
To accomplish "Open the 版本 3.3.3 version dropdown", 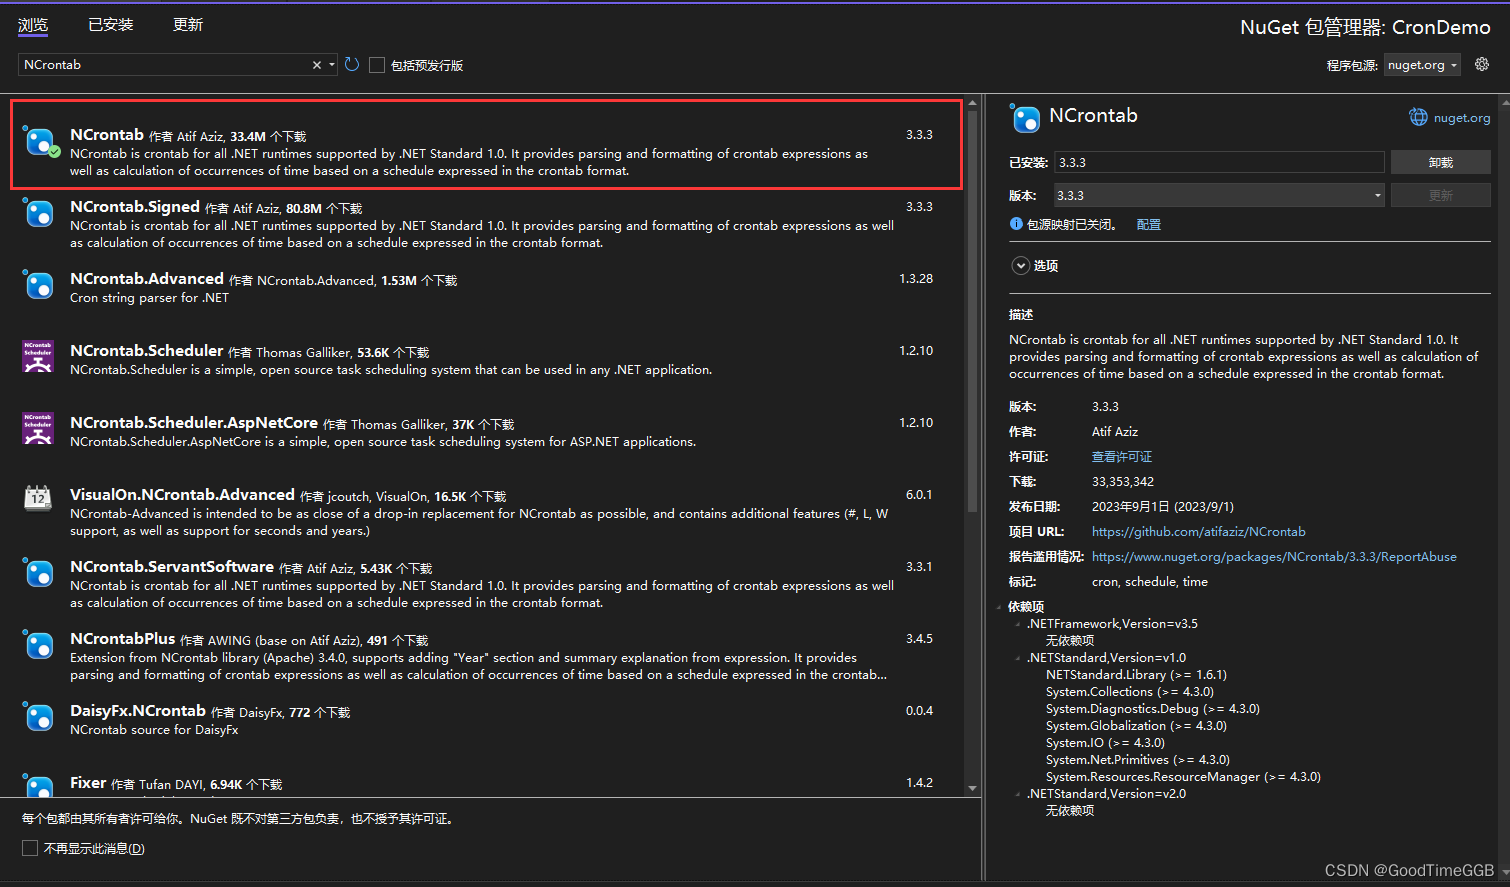I will (x=1219, y=195).
